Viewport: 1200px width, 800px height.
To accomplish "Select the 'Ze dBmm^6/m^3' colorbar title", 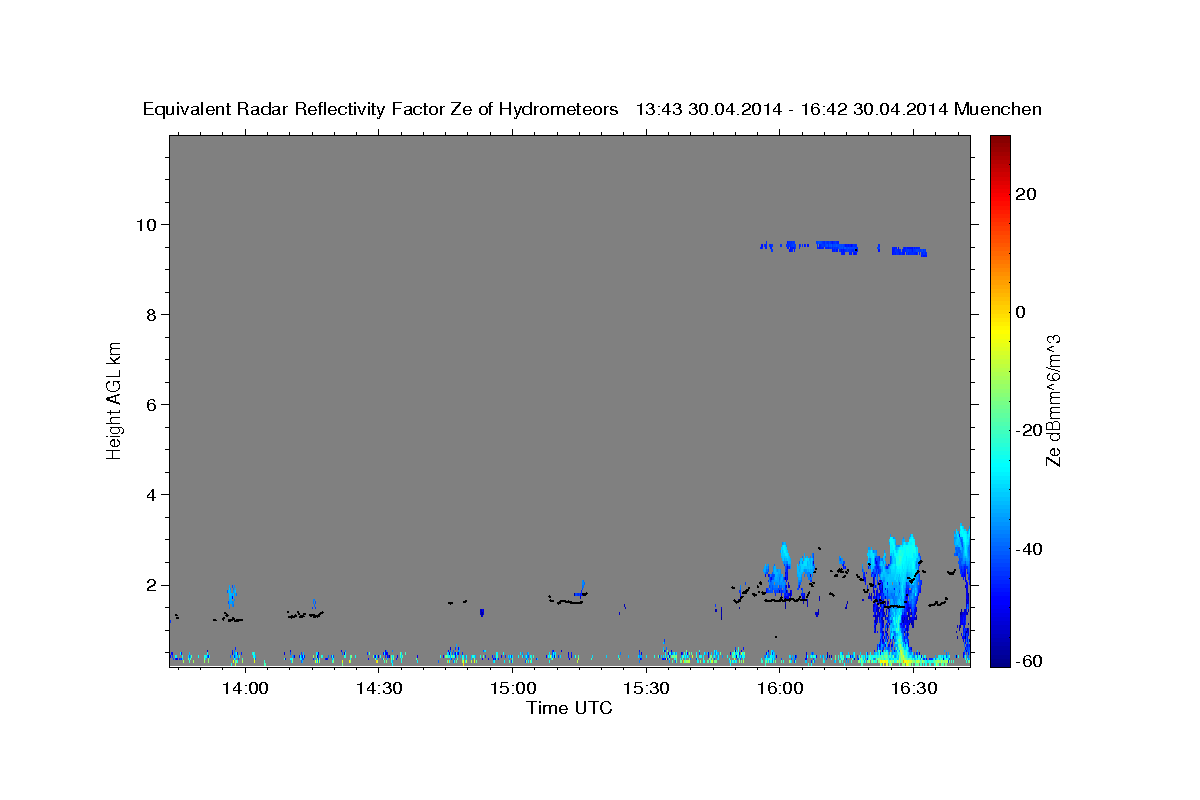I will coord(1054,399).
